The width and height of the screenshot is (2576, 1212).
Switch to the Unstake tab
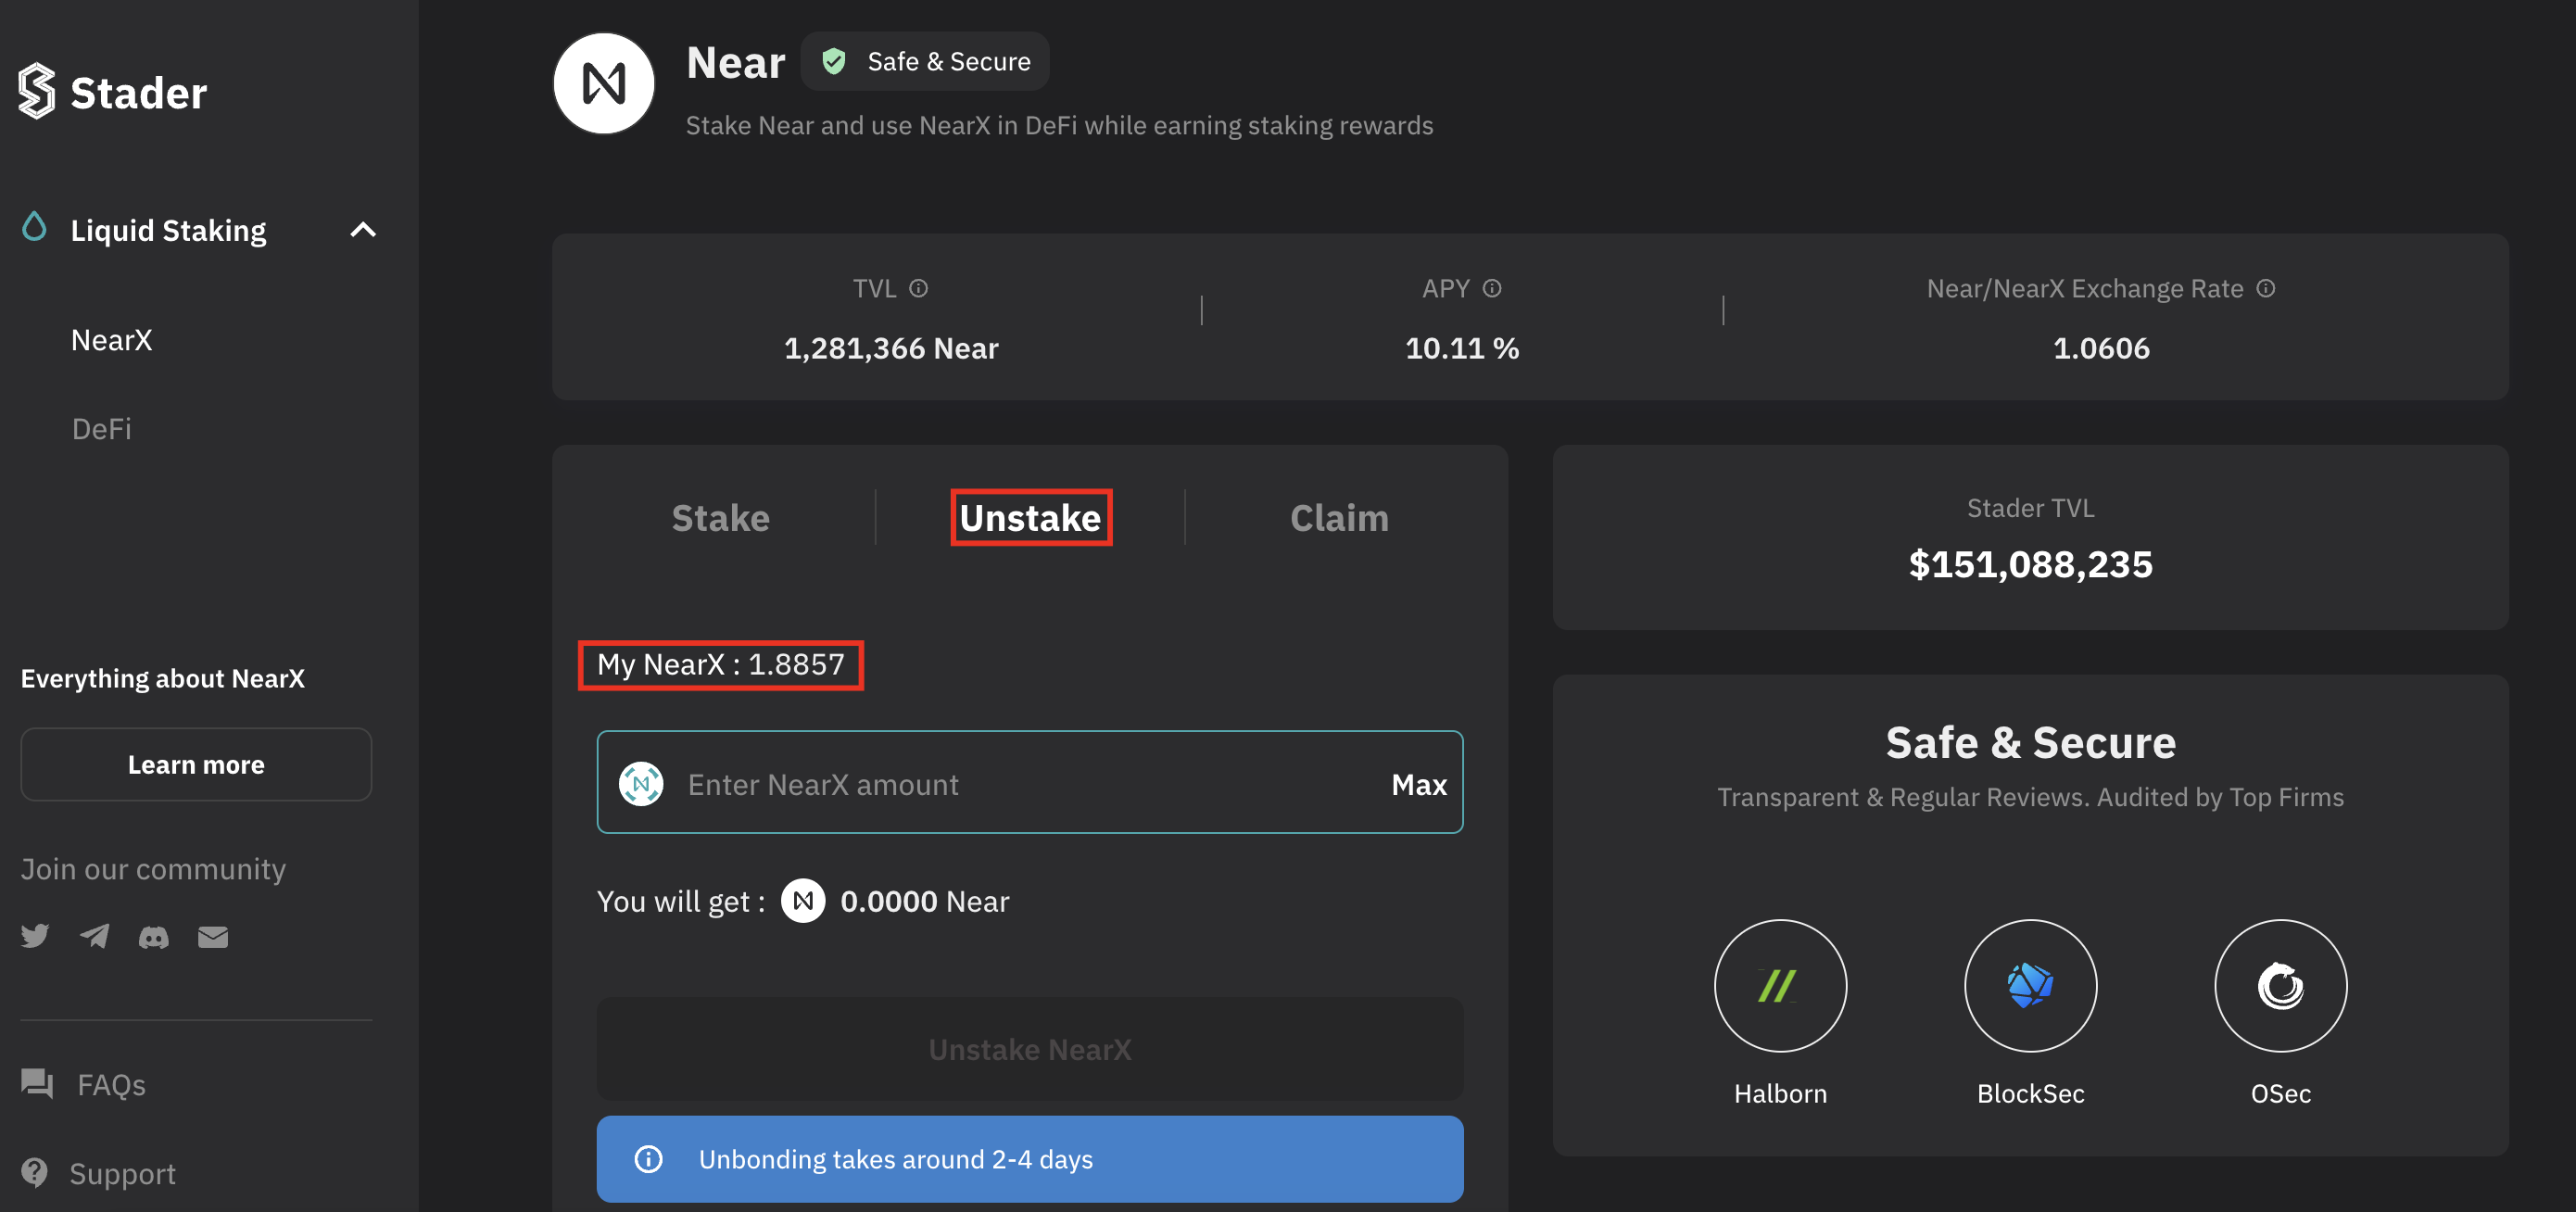point(1031,518)
